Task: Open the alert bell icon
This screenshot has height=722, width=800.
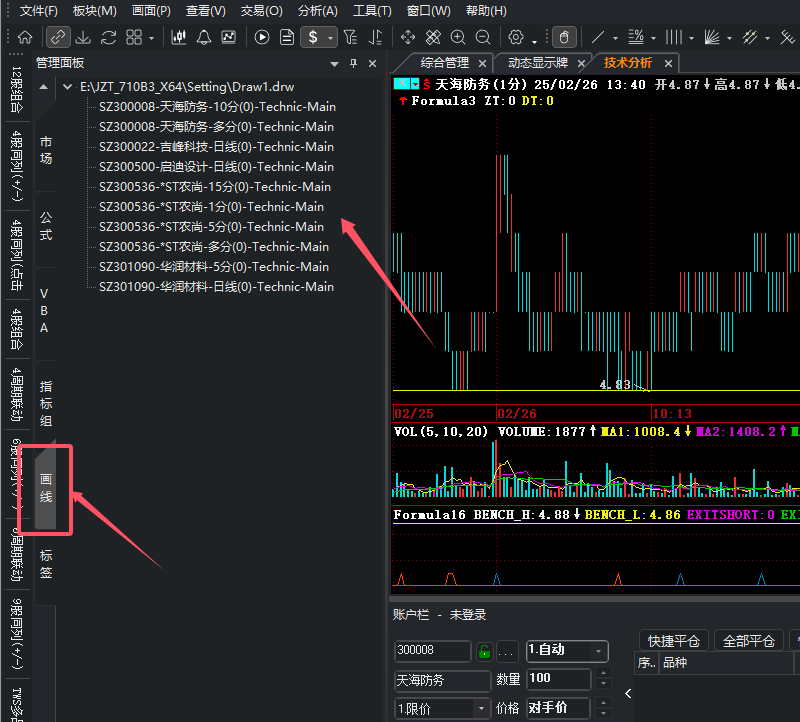Action: point(204,37)
